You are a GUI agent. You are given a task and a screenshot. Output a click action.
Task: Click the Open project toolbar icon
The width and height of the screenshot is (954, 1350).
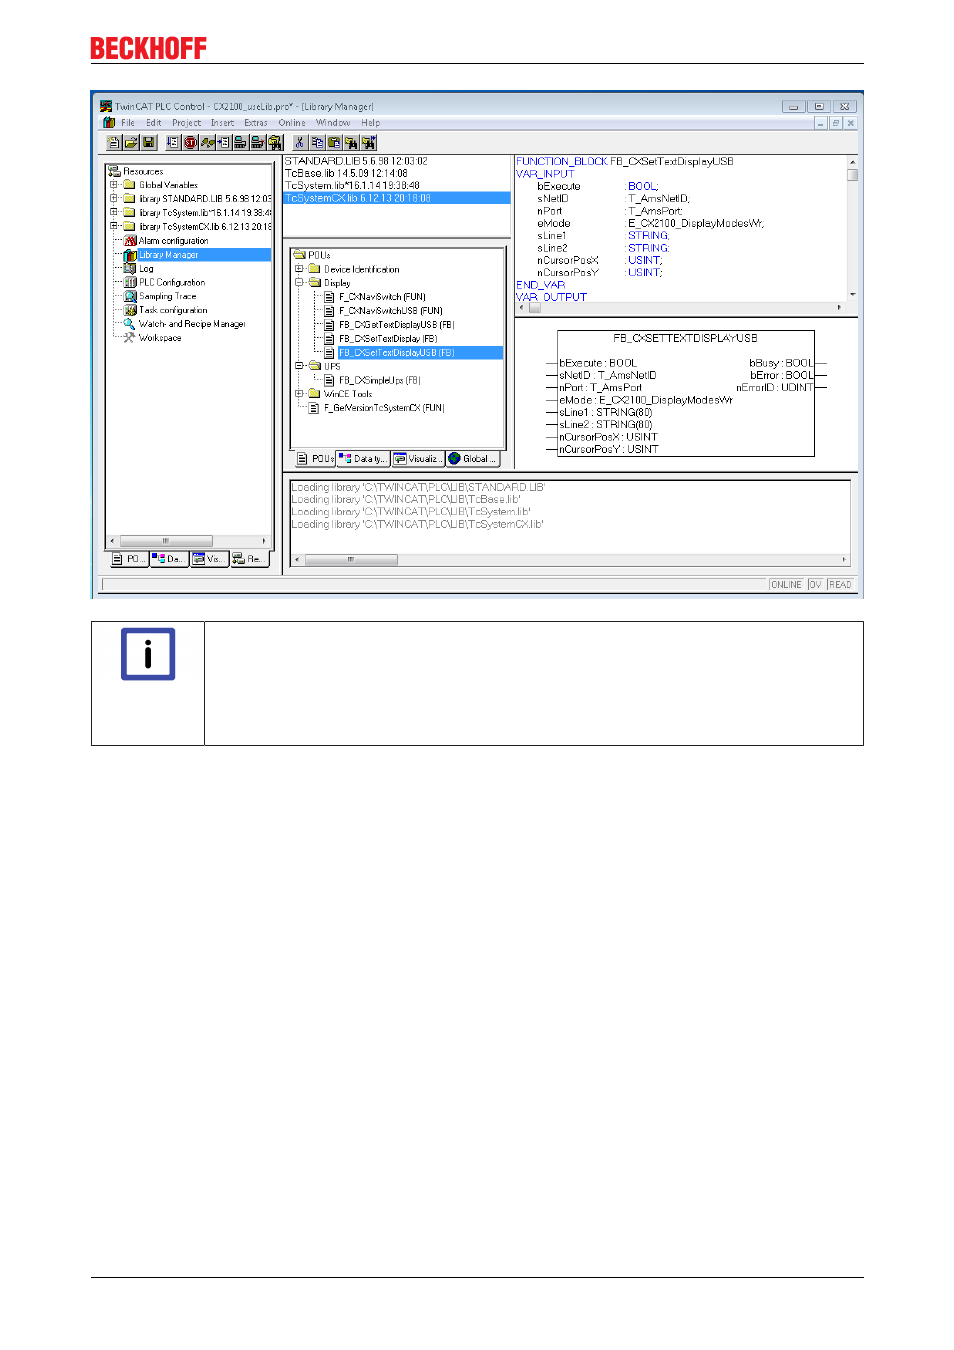(x=131, y=142)
